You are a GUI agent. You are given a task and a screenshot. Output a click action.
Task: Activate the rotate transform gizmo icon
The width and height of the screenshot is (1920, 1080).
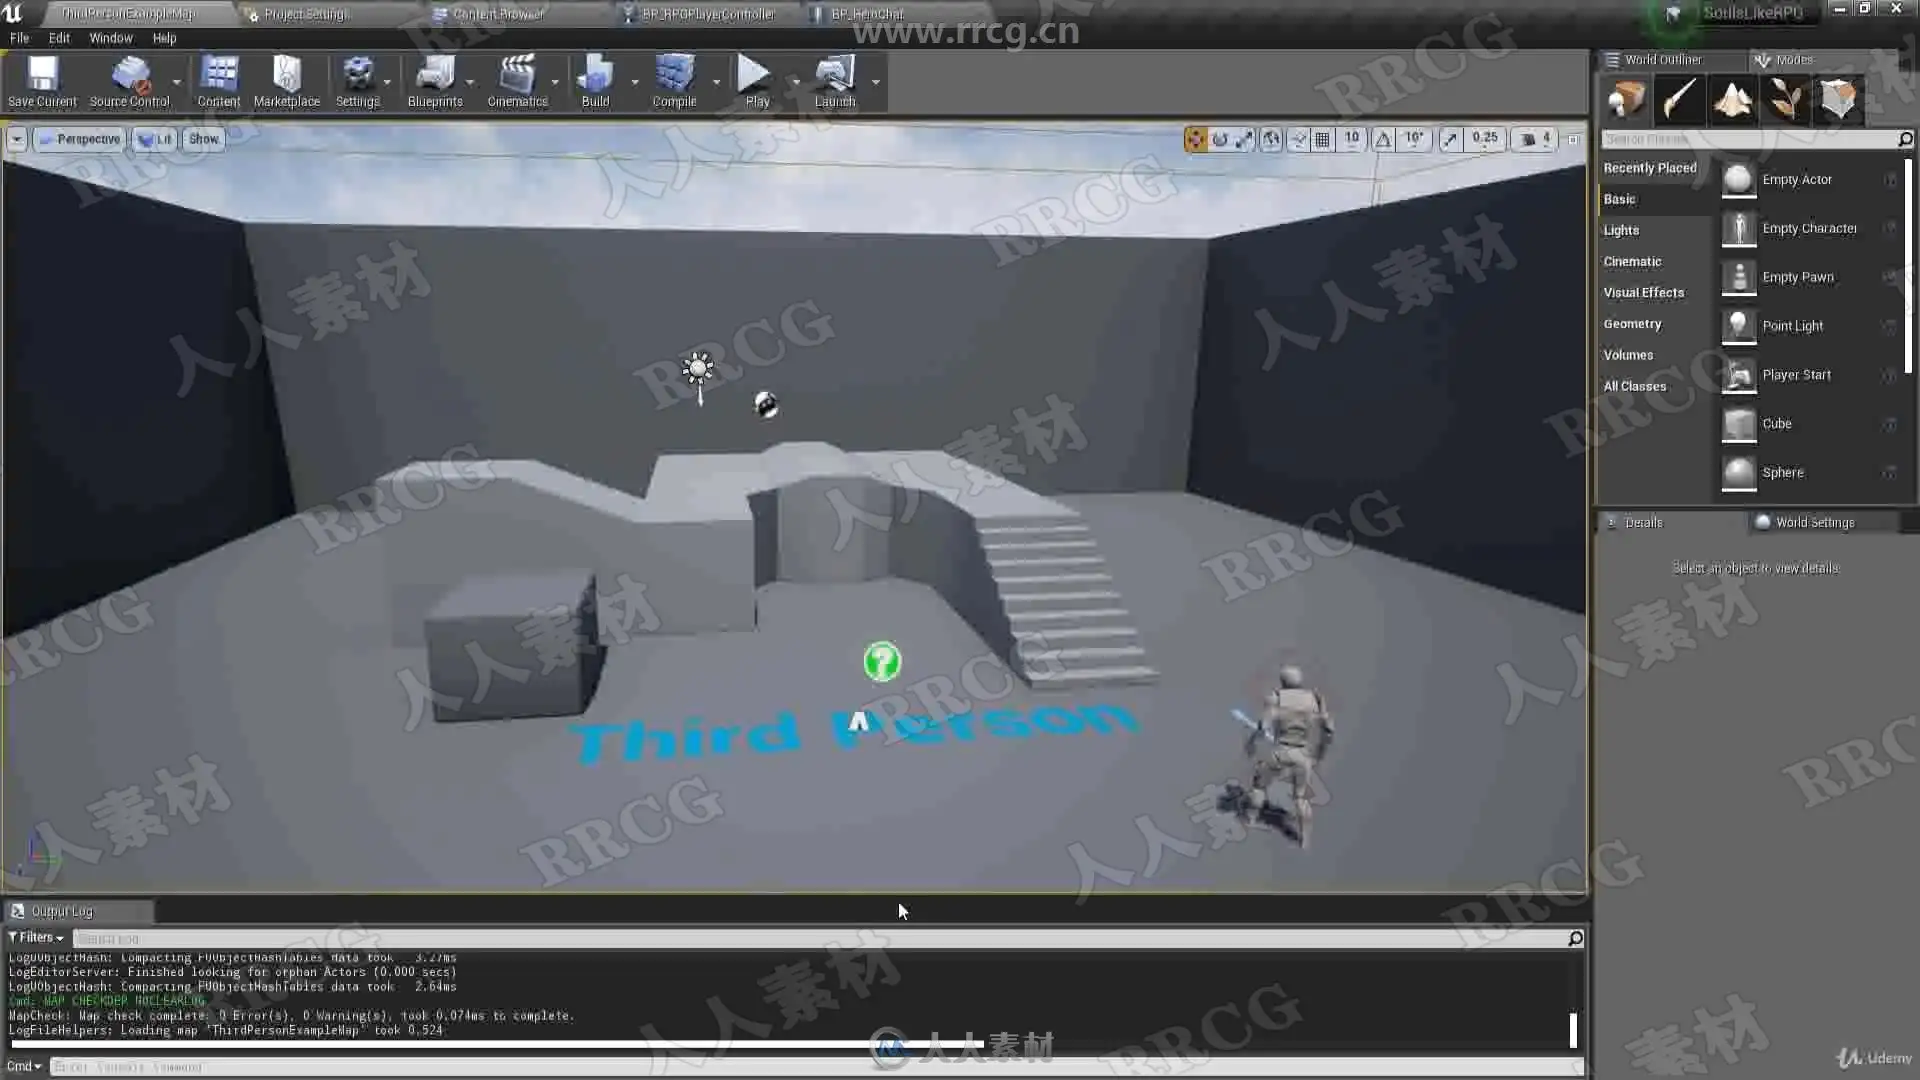1220,140
